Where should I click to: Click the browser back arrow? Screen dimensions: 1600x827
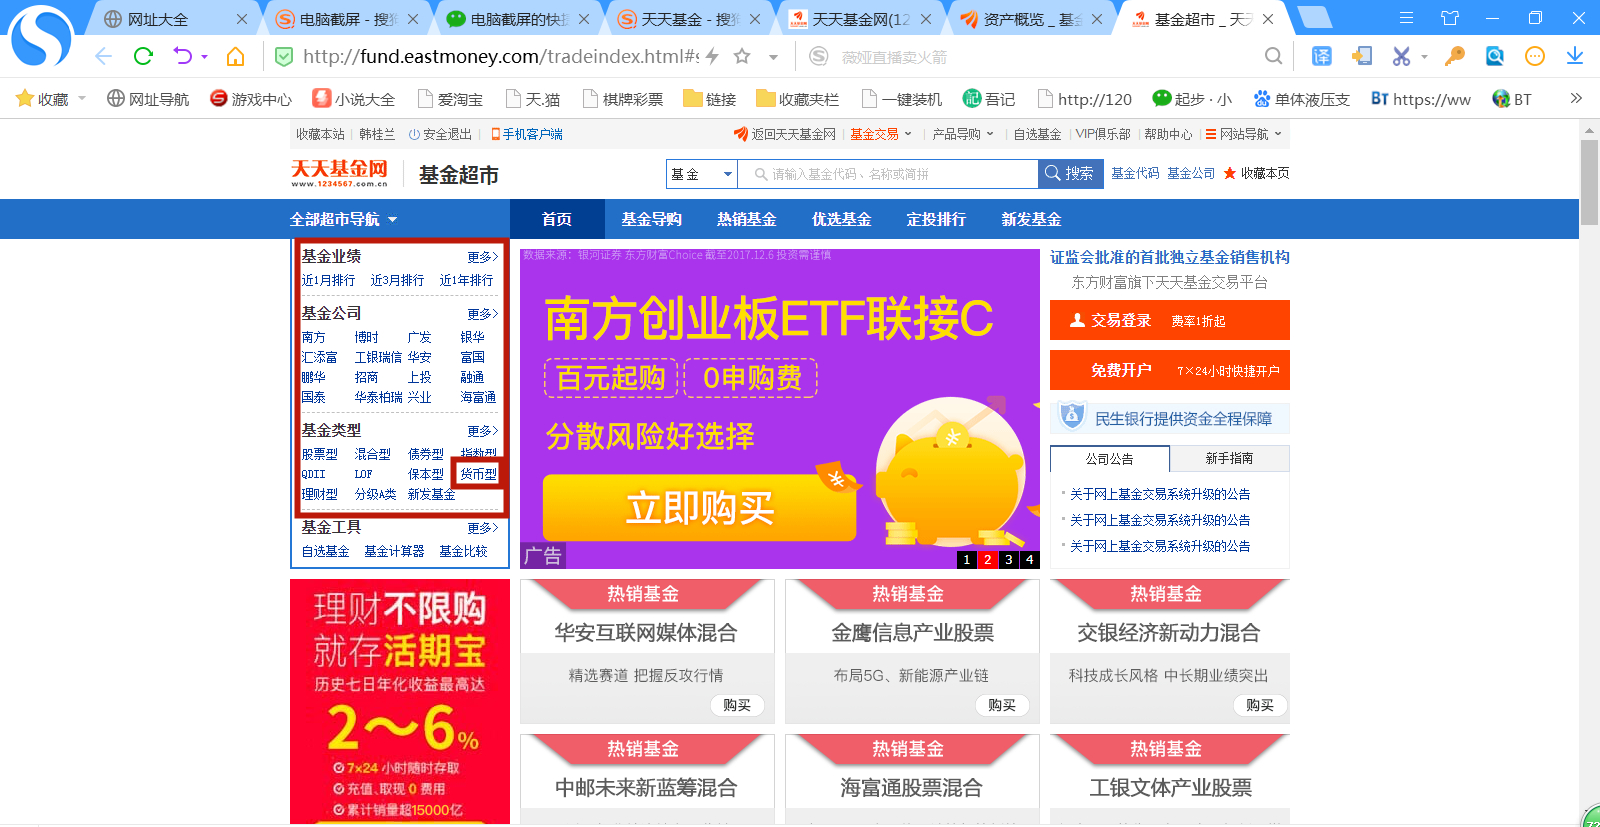(103, 56)
